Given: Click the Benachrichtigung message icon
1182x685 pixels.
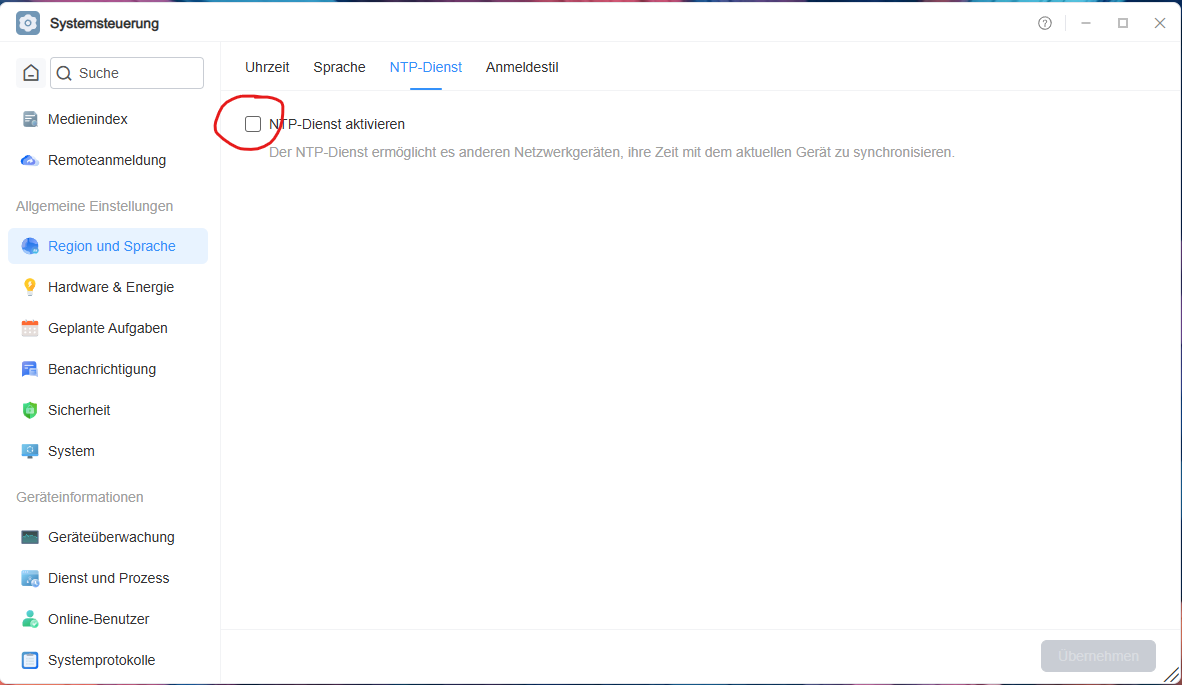Looking at the screenshot, I should coord(30,369).
